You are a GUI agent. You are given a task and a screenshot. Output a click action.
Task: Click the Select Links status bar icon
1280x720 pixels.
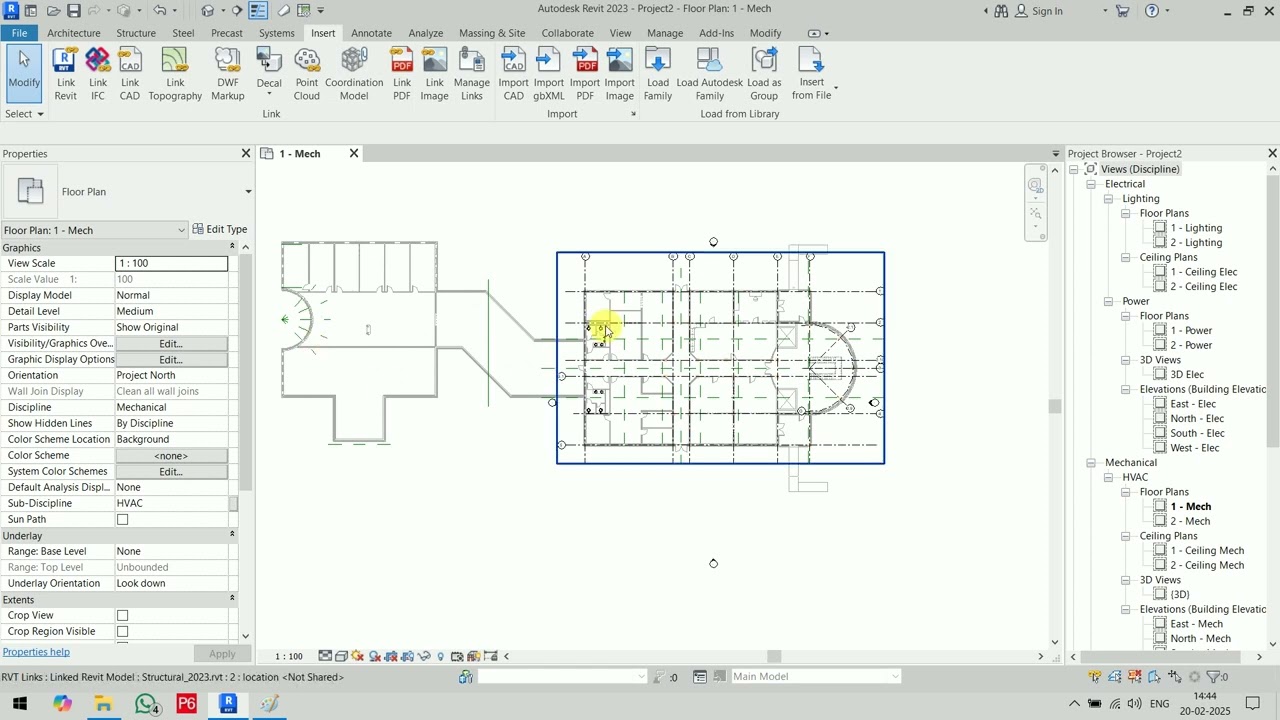[1096, 677]
